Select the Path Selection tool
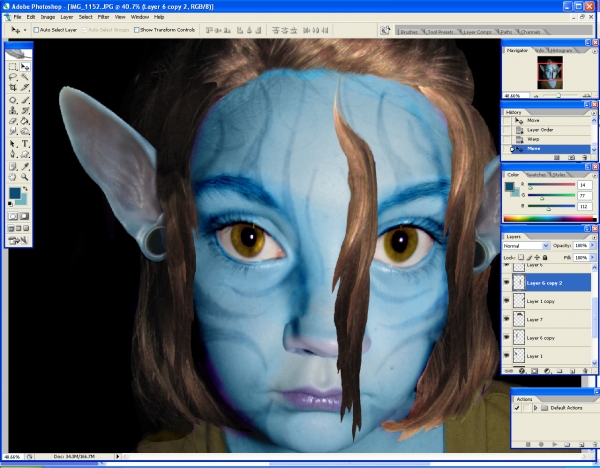The width and height of the screenshot is (600, 468). [x=13, y=144]
